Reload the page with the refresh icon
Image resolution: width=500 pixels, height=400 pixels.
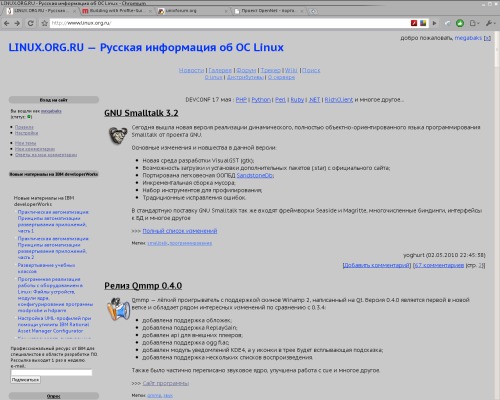coord(31,23)
